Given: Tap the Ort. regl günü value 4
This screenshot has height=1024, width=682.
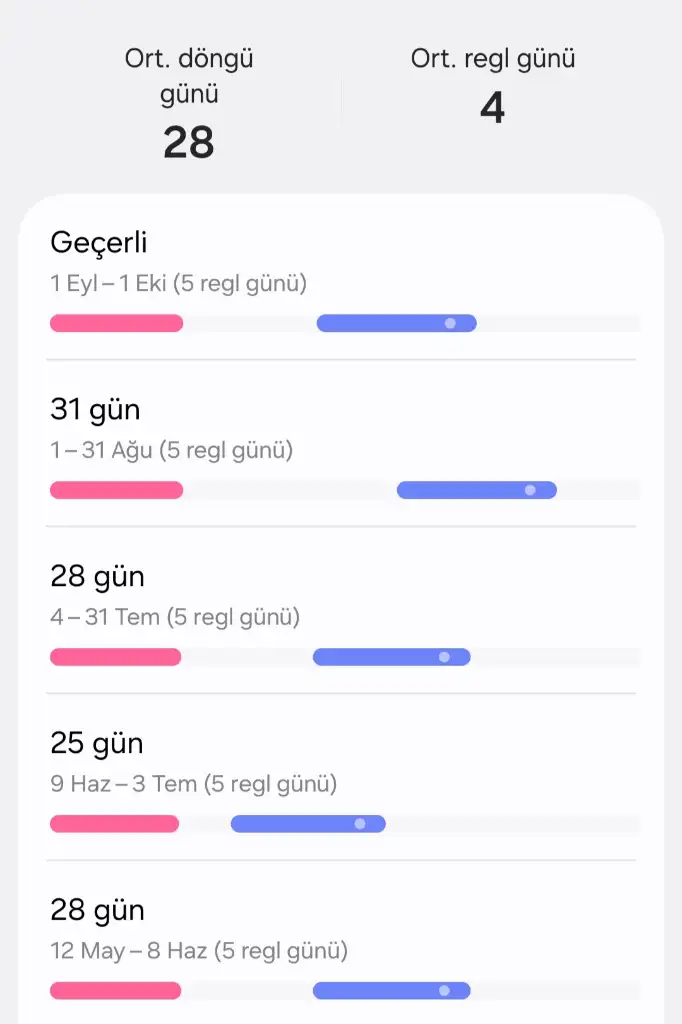Looking at the screenshot, I should [x=492, y=107].
